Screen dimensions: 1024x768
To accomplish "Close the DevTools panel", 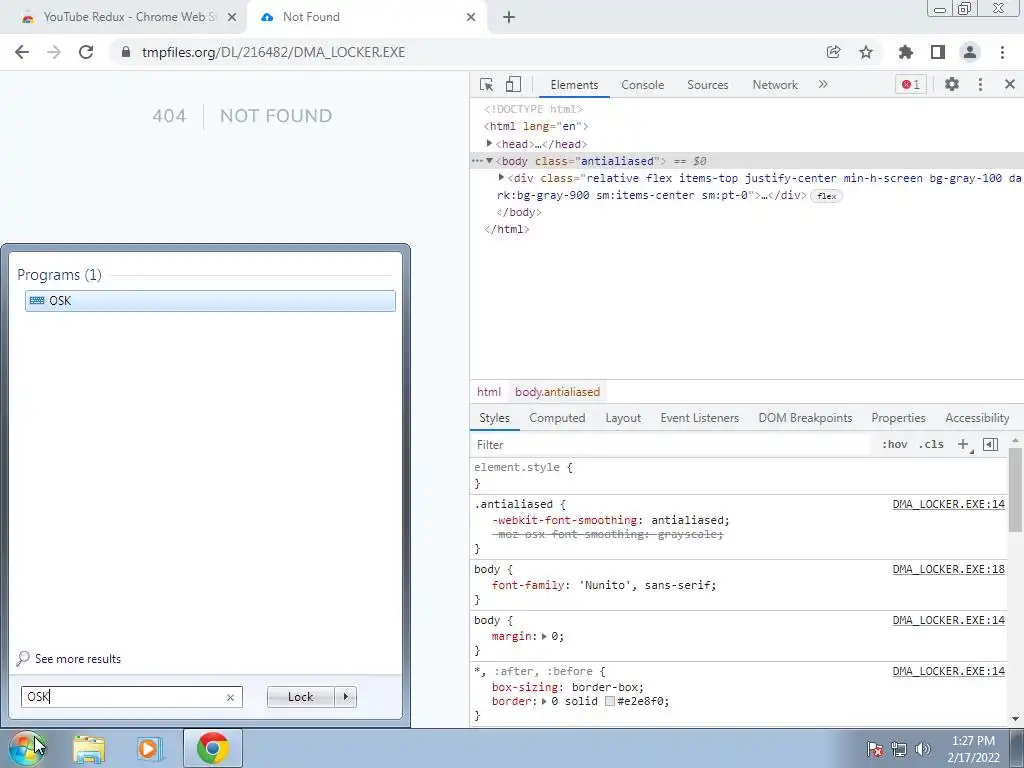I will tap(1010, 84).
